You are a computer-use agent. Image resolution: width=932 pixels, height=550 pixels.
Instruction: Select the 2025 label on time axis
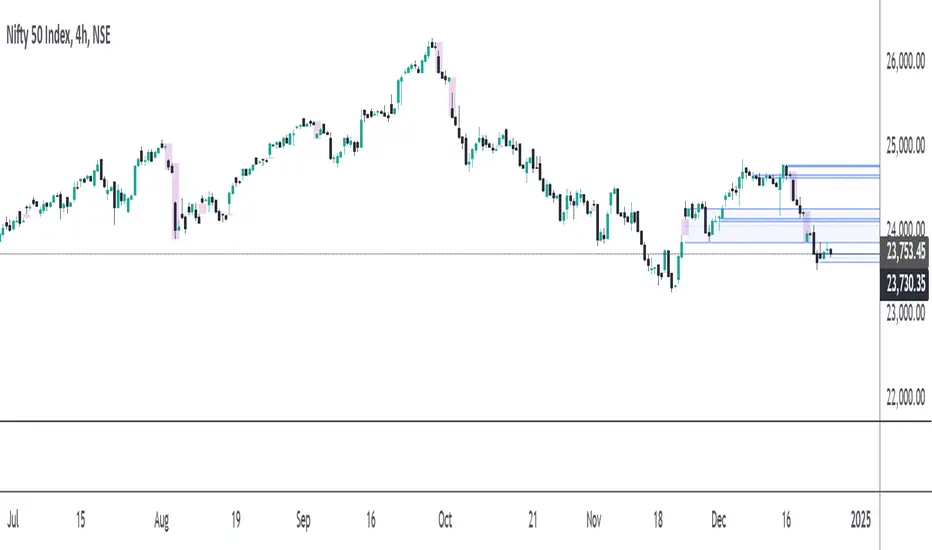(861, 520)
